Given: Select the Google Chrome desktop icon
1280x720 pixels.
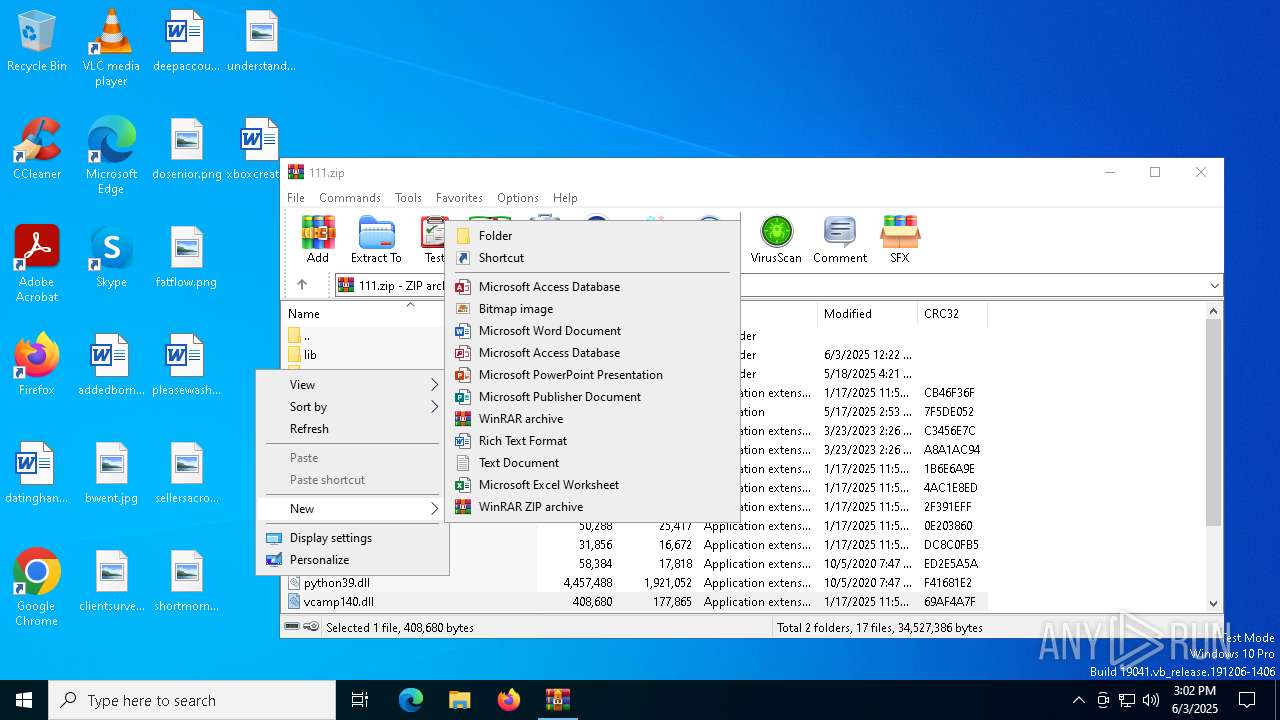Looking at the screenshot, I should click(x=37, y=588).
